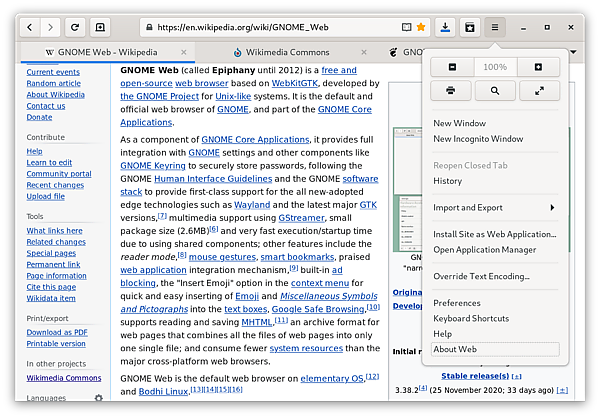Open the What links here link
This screenshot has height=418, width=600.
coord(54,231)
